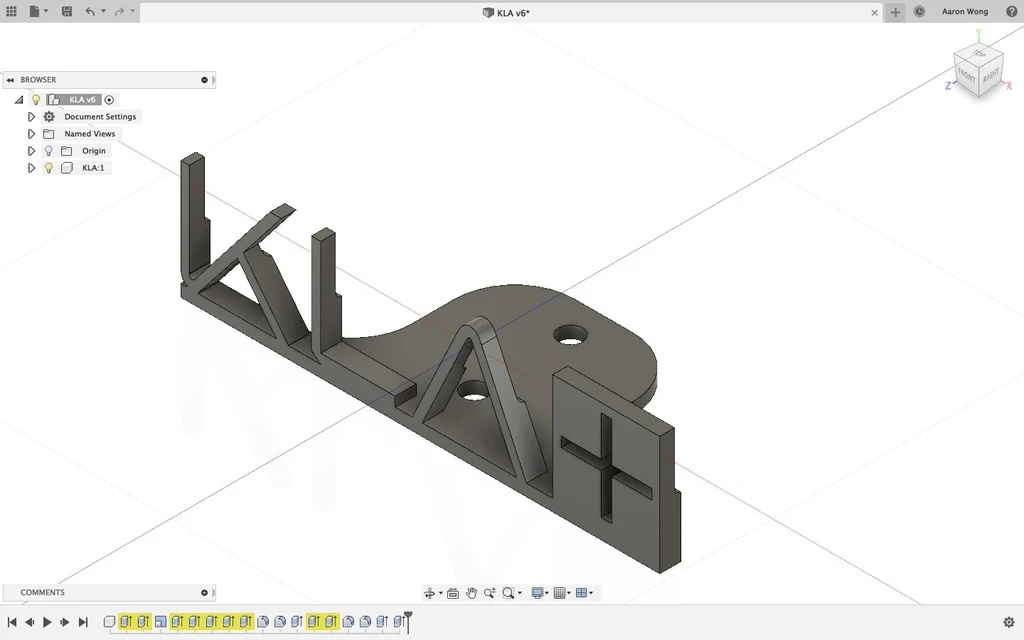Add a comment with the plus icon

(204, 593)
